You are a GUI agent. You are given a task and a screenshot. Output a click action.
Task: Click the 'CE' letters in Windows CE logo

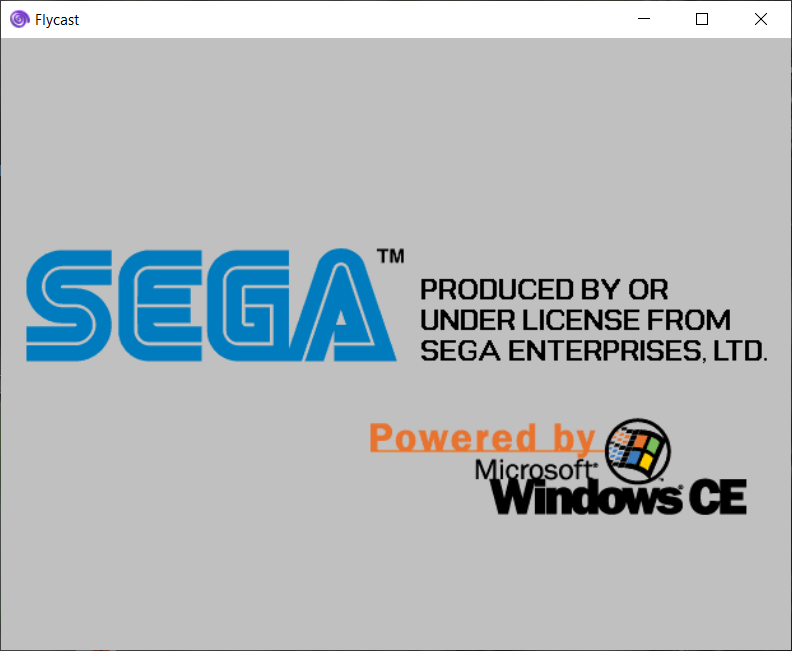click(717, 496)
